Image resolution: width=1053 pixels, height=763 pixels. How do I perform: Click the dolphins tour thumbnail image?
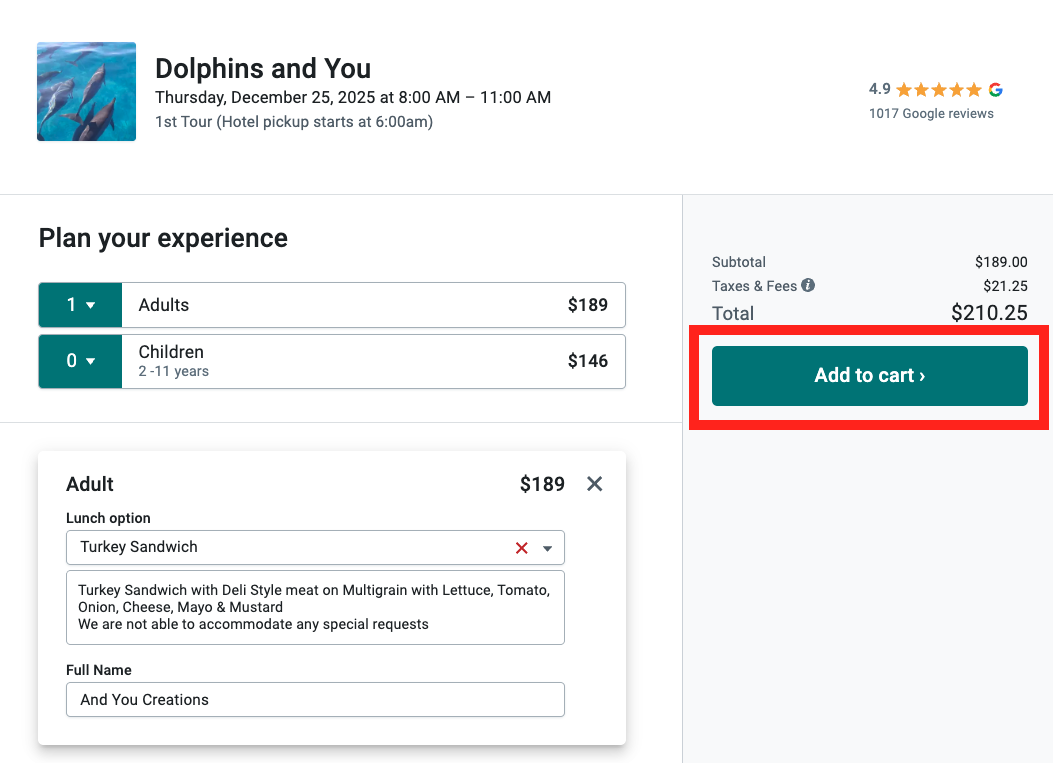coord(86,91)
